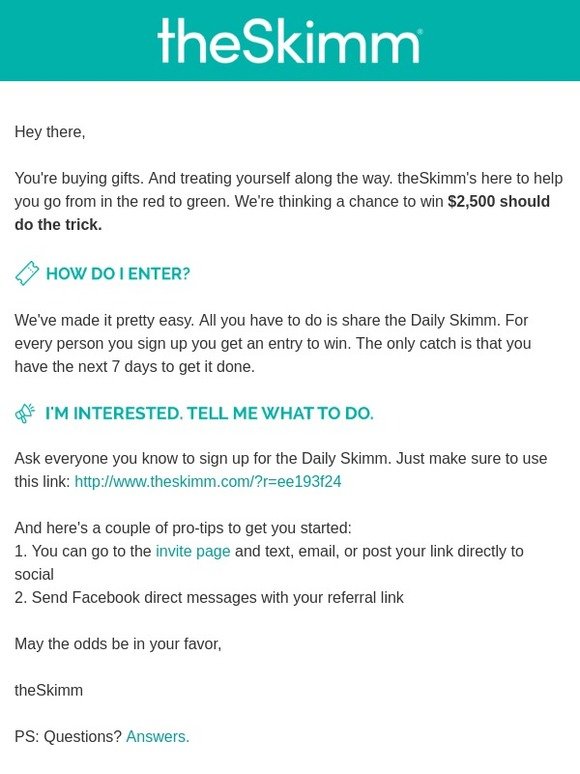Follow the Answers link in the PS
The width and height of the screenshot is (580, 774).
157,736
